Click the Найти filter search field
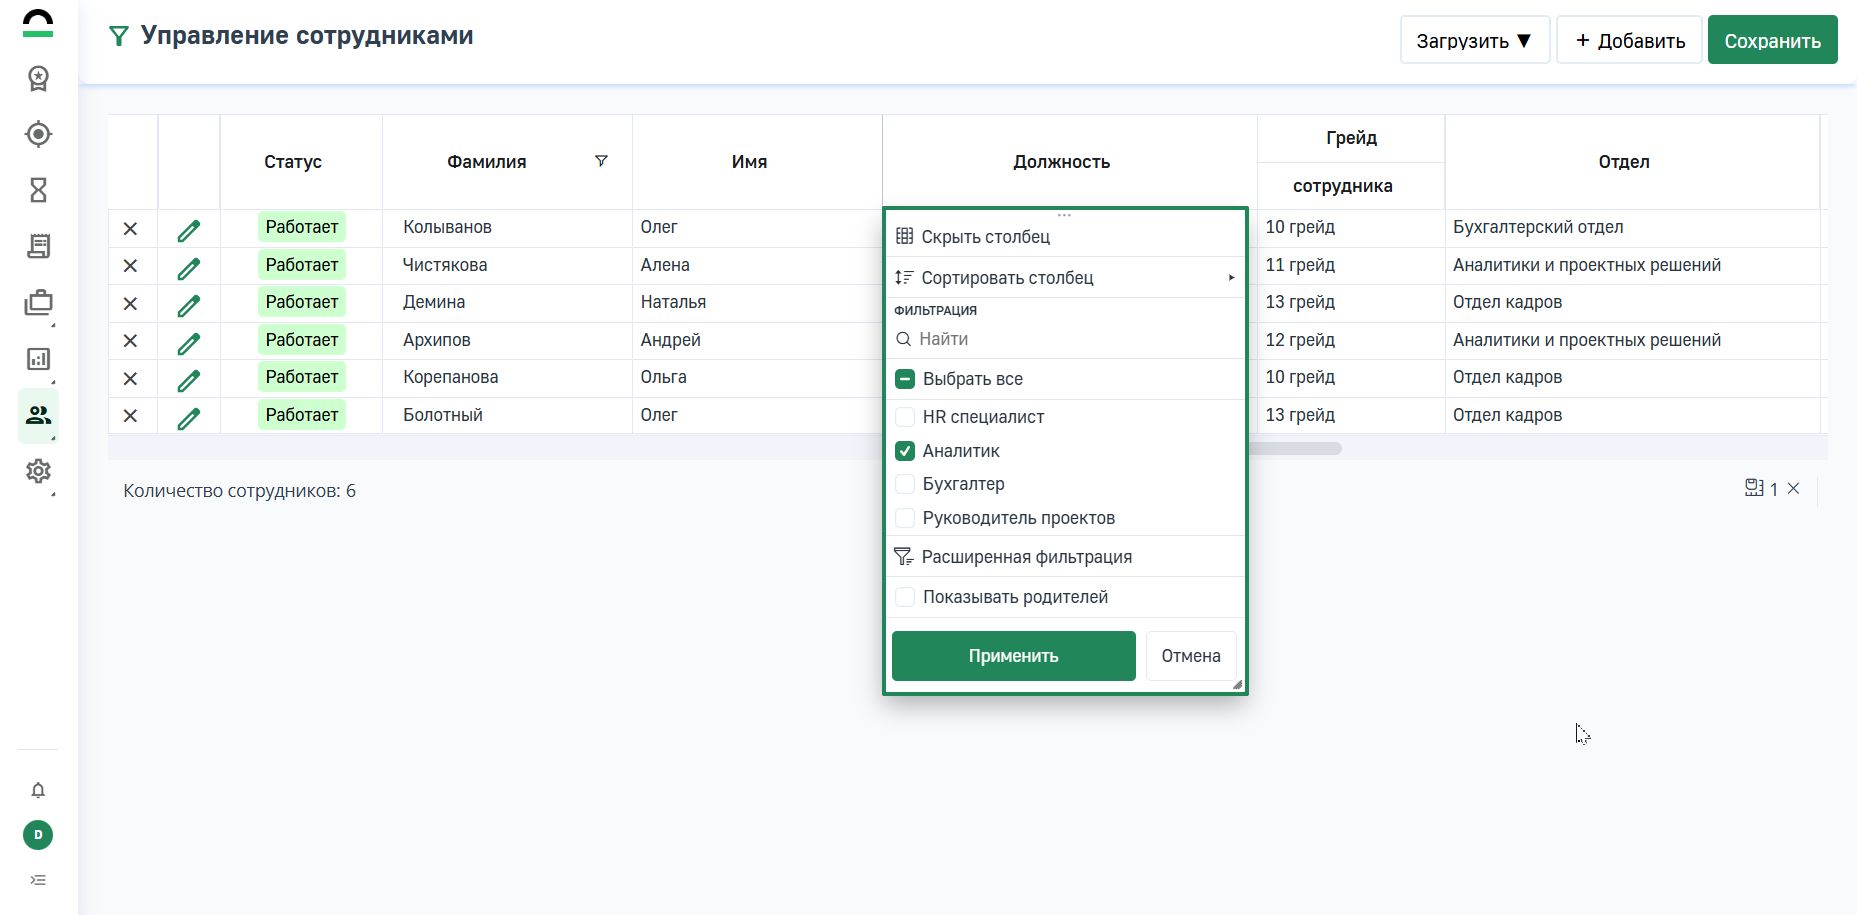This screenshot has height=915, width=1857. coord(1070,339)
